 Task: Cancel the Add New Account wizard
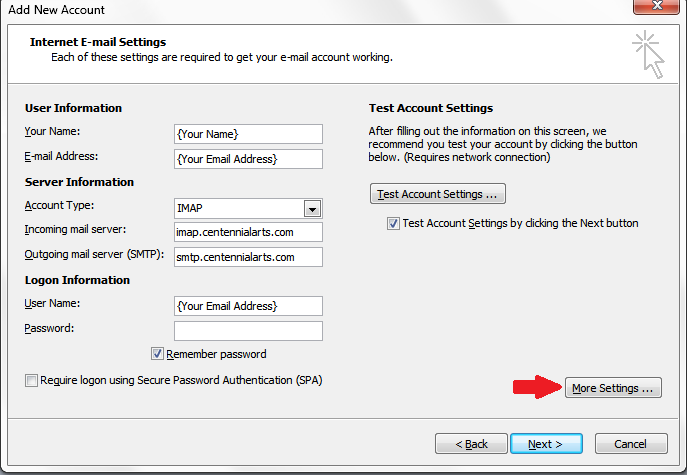pos(631,444)
